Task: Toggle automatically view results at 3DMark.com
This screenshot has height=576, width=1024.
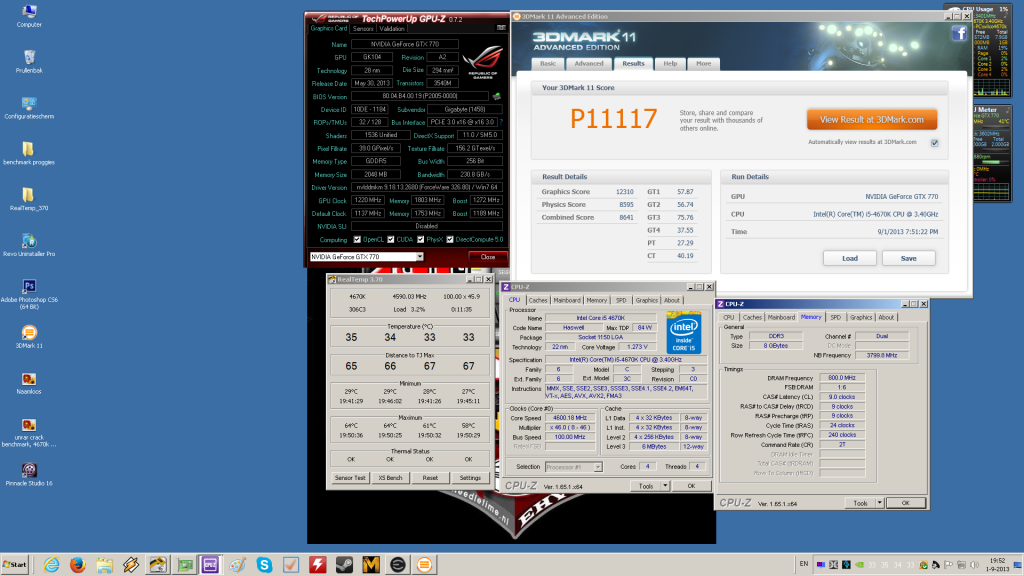Action: pos(935,143)
